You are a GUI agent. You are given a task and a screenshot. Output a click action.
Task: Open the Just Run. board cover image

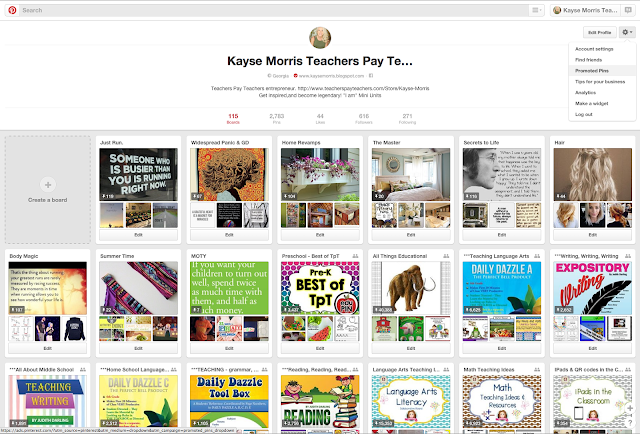pyautogui.click(x=138, y=174)
